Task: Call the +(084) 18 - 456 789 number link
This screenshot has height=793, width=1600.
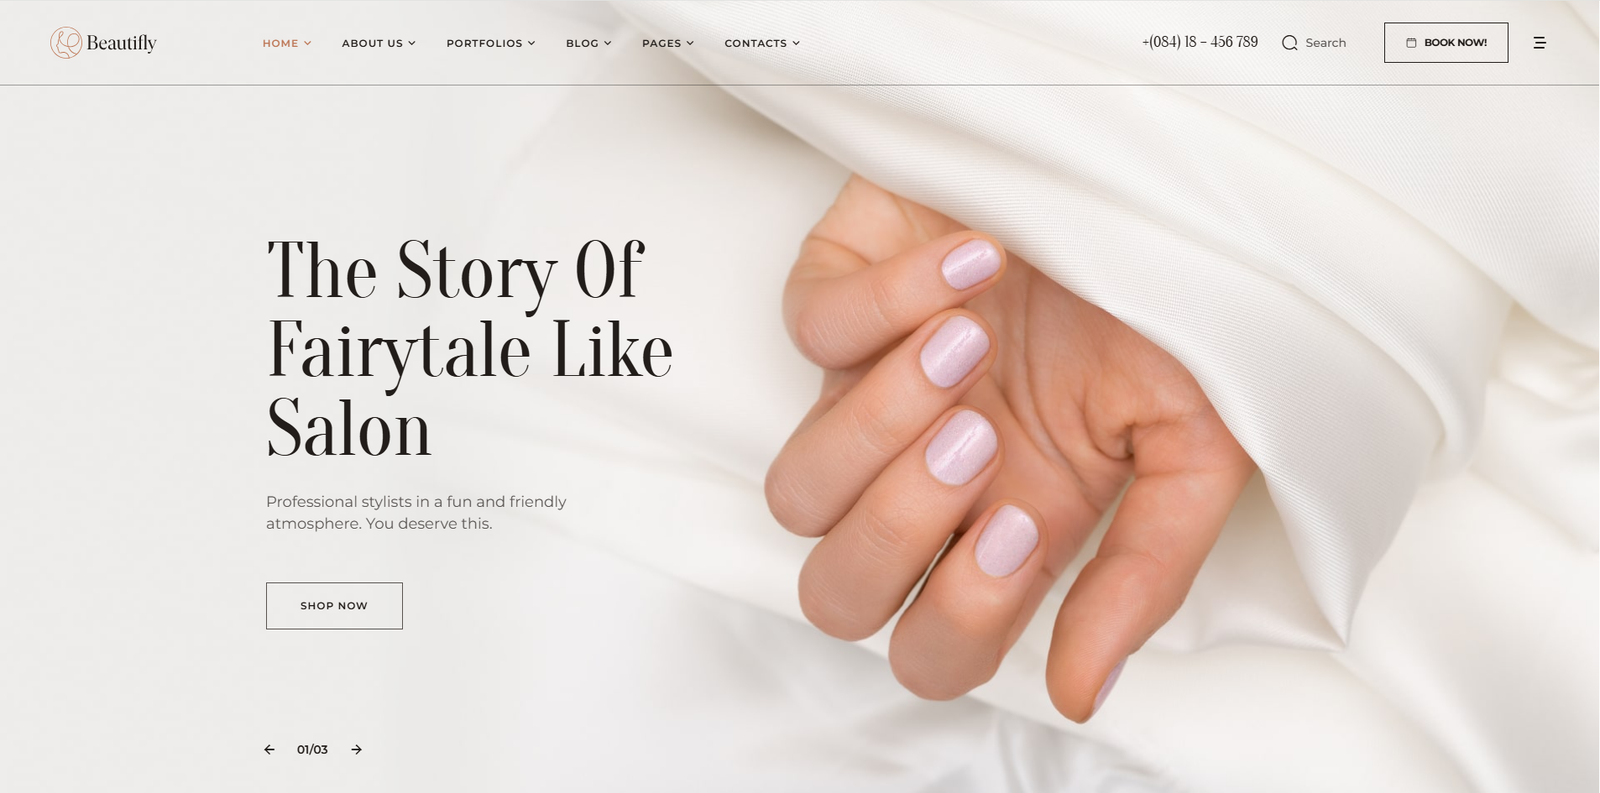Action: (1200, 42)
